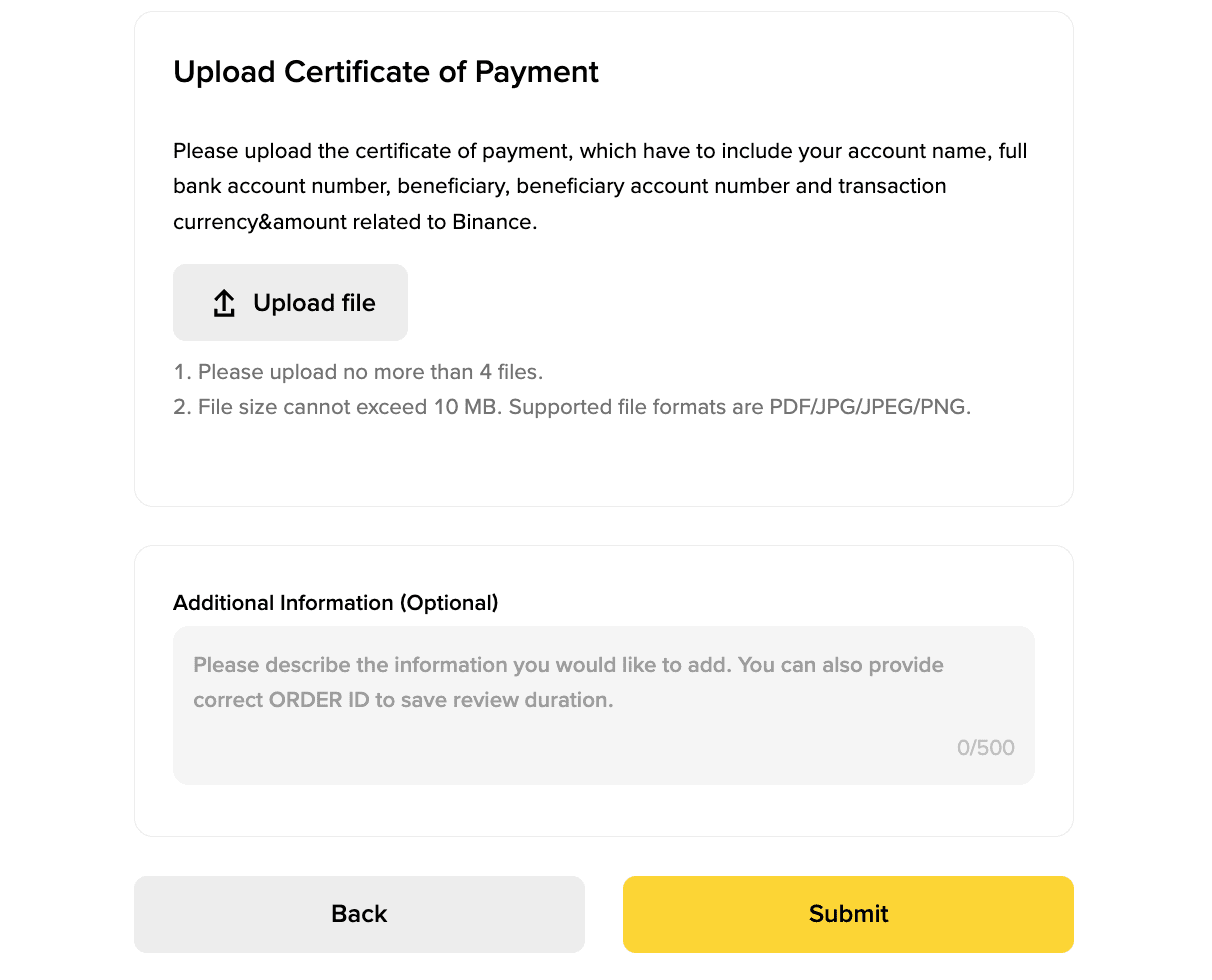Viewport: 1212px width, 980px height.
Task: Submit the payment certificate form
Action: click(x=848, y=914)
